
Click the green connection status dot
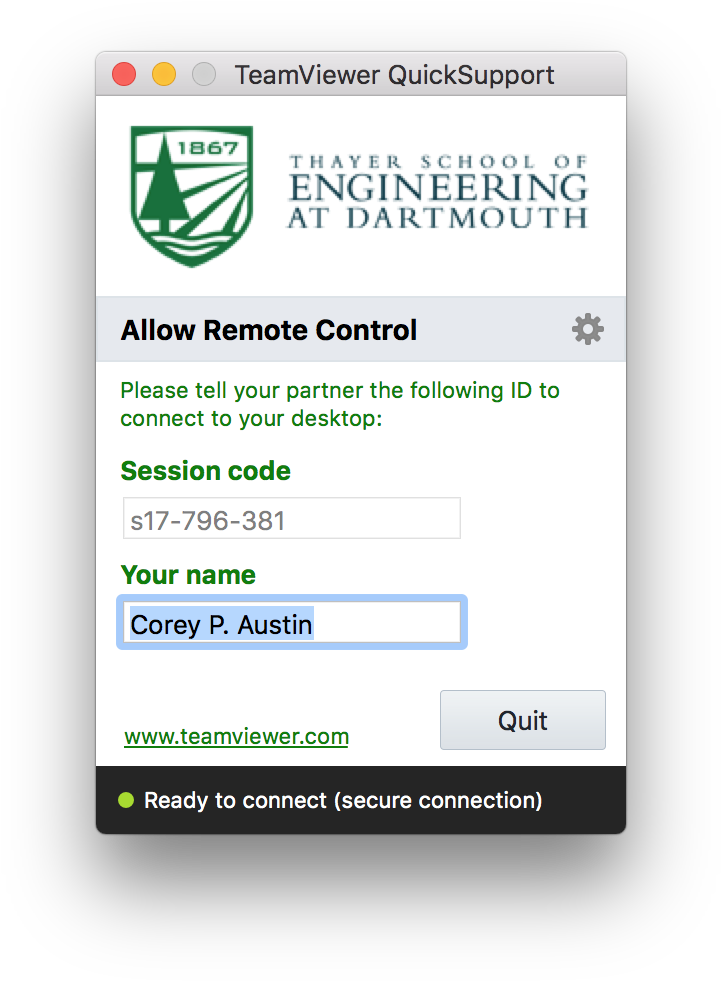point(126,800)
